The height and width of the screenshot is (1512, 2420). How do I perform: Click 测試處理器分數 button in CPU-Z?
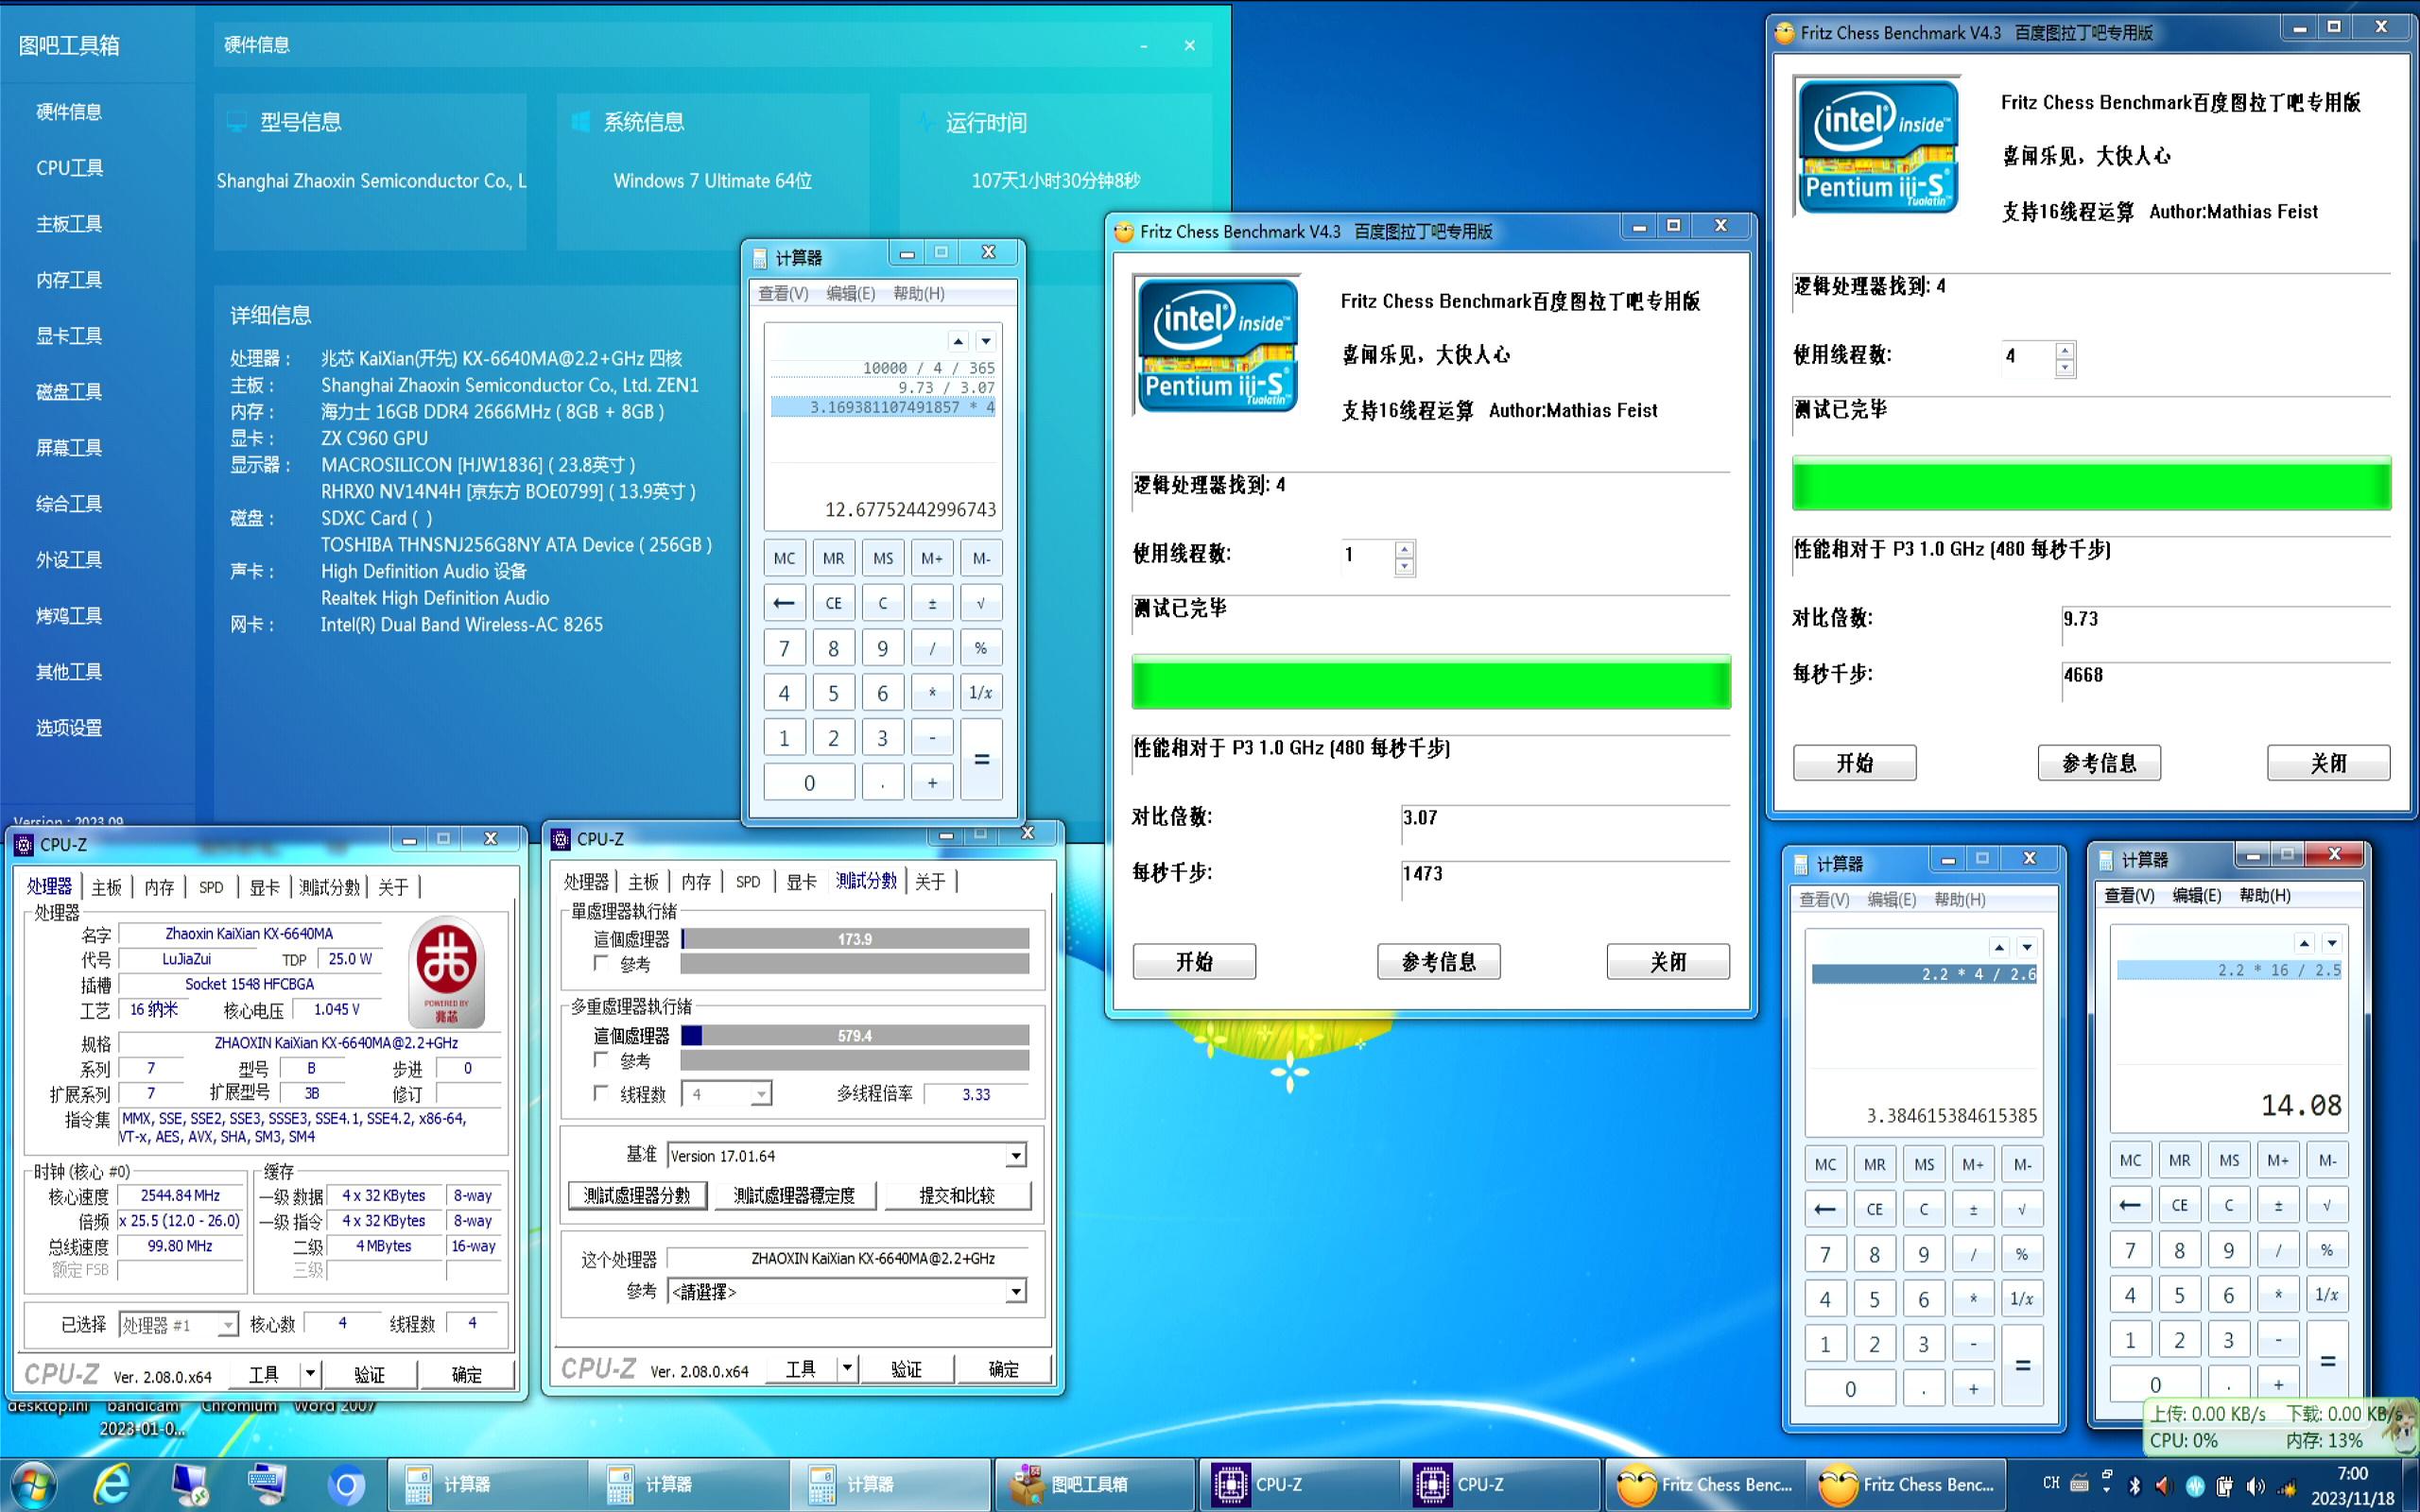tap(637, 1195)
